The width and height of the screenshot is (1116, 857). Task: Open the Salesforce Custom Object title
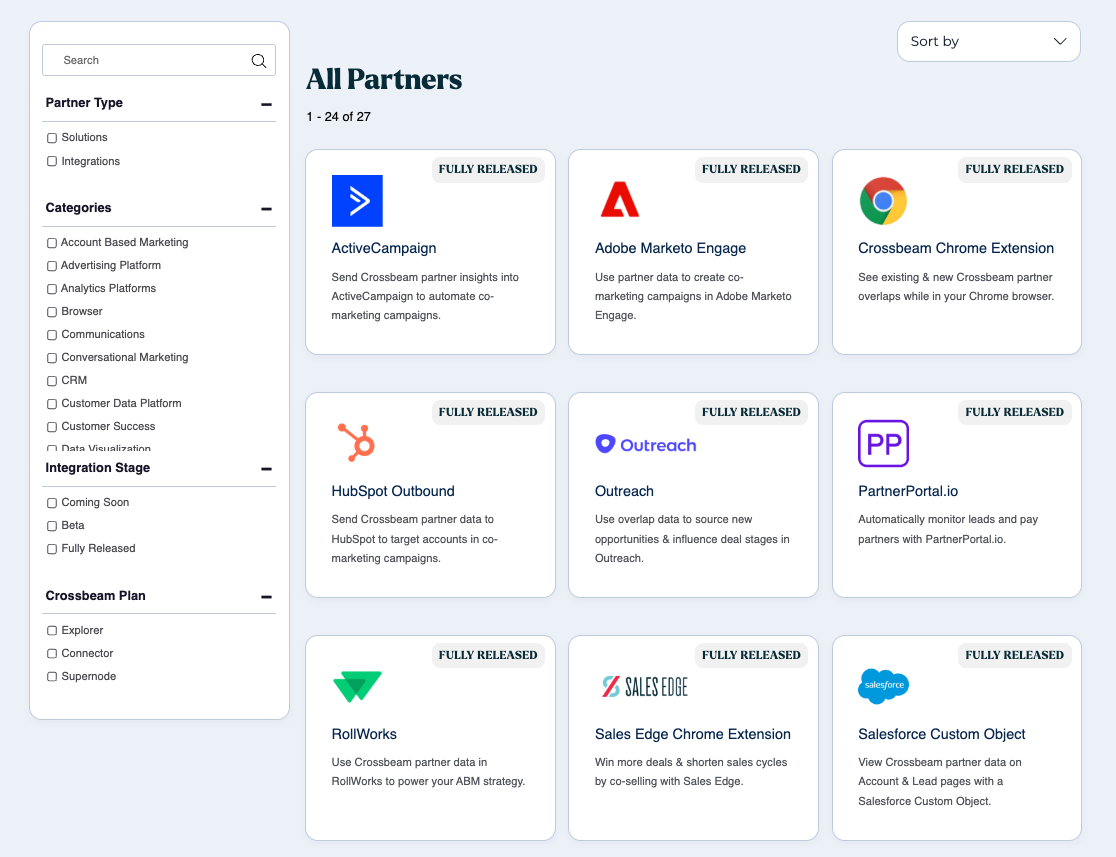click(x=942, y=734)
